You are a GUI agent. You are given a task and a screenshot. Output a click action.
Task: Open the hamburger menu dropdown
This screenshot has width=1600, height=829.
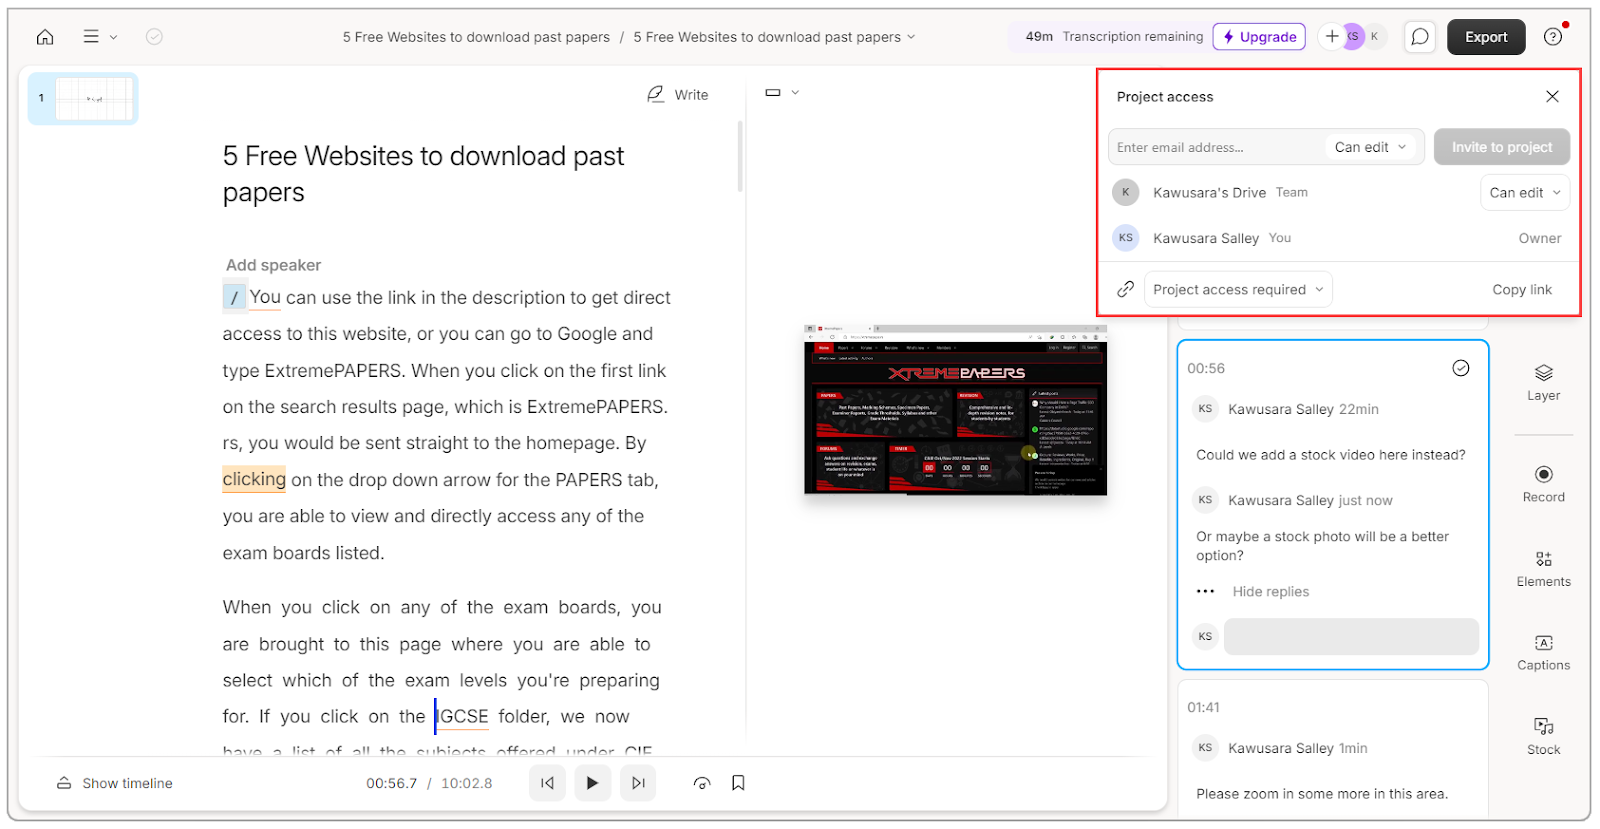[99, 37]
